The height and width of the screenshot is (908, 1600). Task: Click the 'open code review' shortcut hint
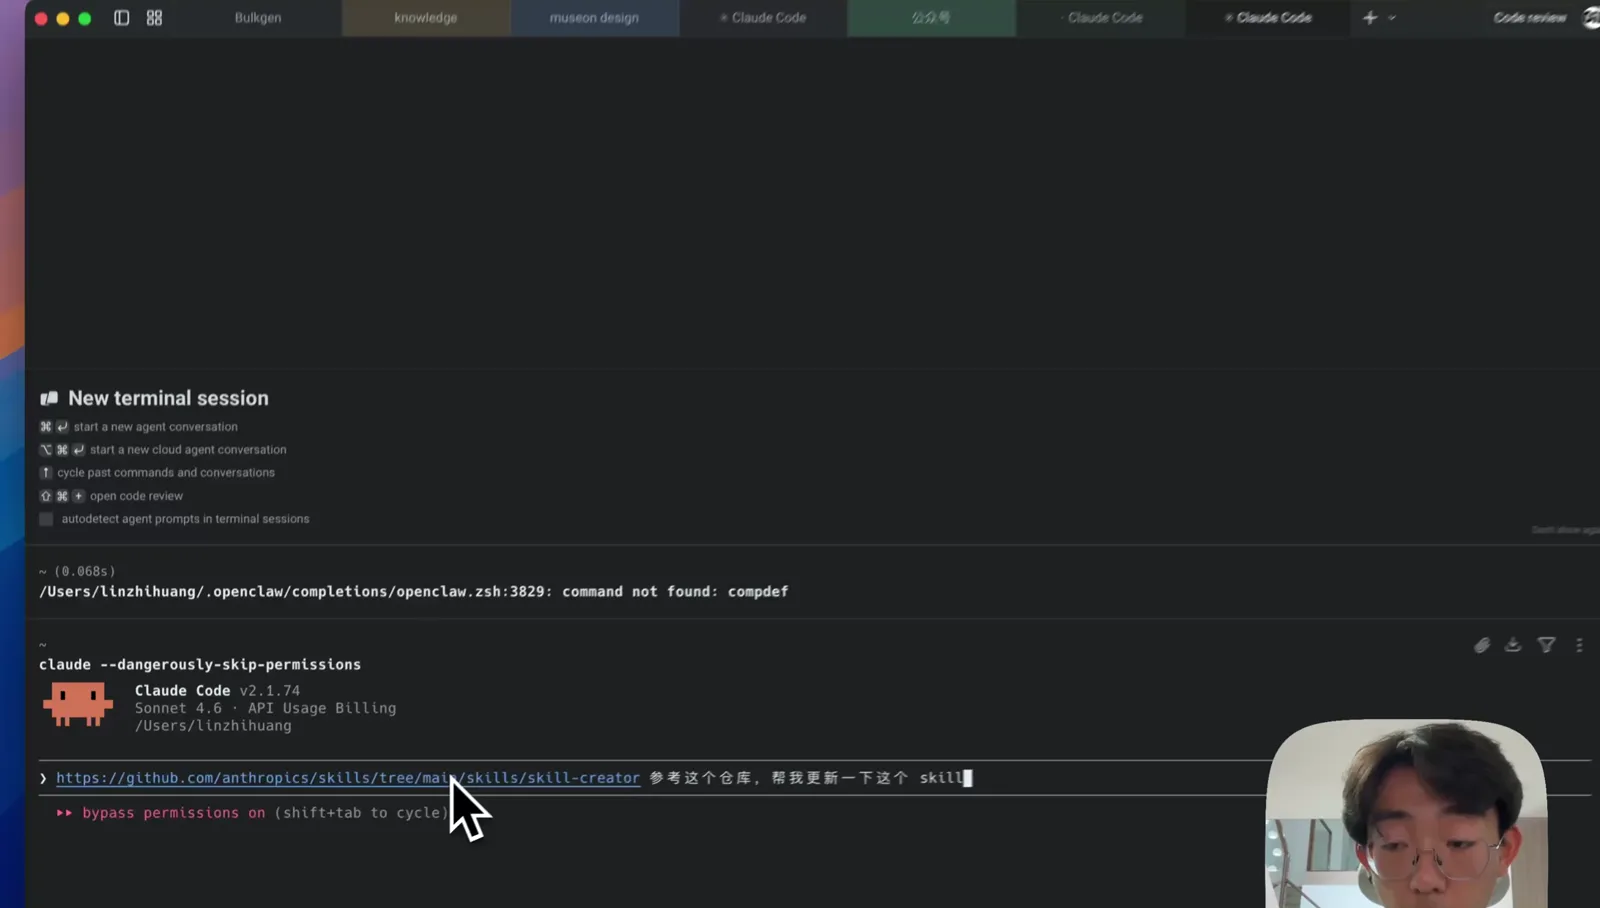tap(136, 496)
